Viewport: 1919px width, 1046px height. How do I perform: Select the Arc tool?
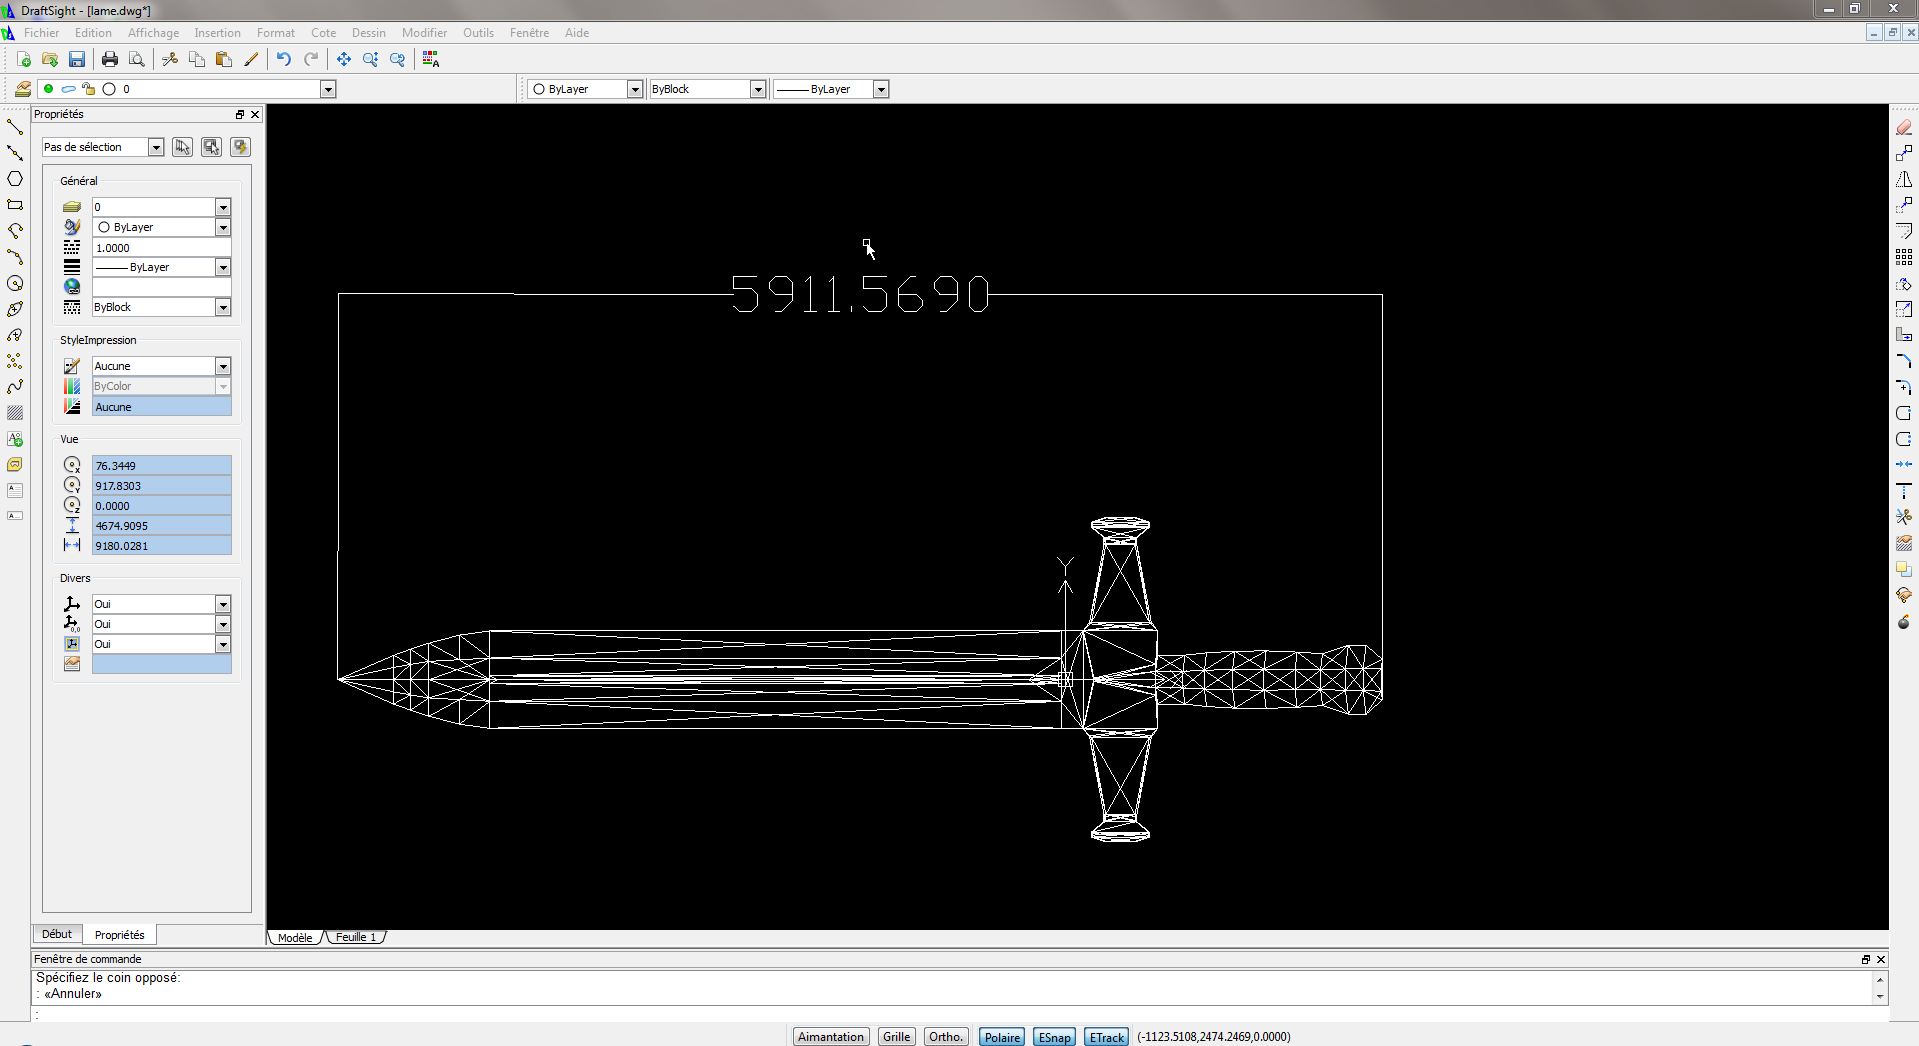[15, 257]
